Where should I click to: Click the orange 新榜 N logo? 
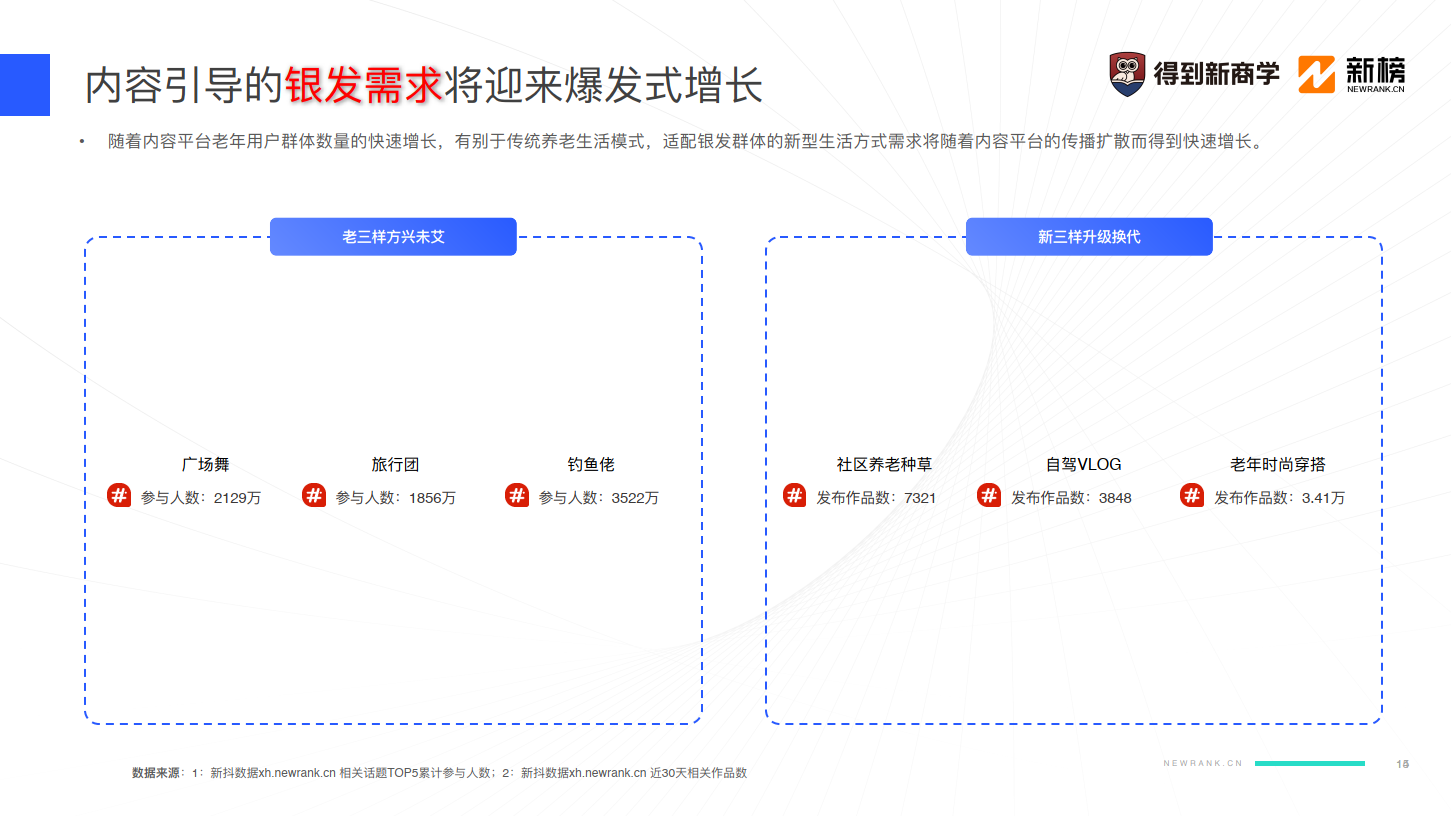tap(1317, 75)
